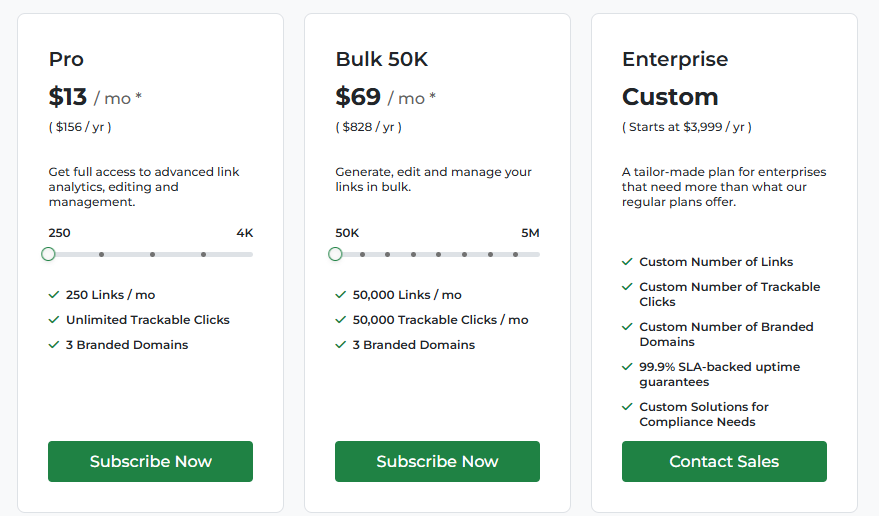Click the checkmark beside Custom Number of Links
This screenshot has width=879, height=516.
click(627, 262)
